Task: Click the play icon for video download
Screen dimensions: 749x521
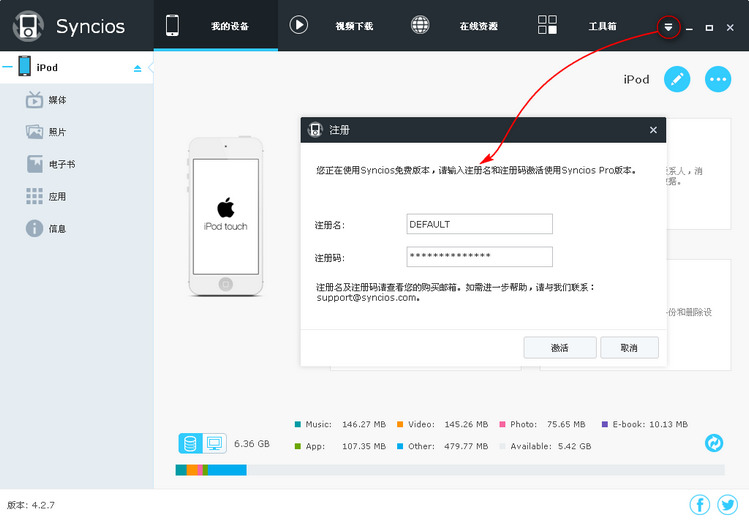Action: [299, 25]
